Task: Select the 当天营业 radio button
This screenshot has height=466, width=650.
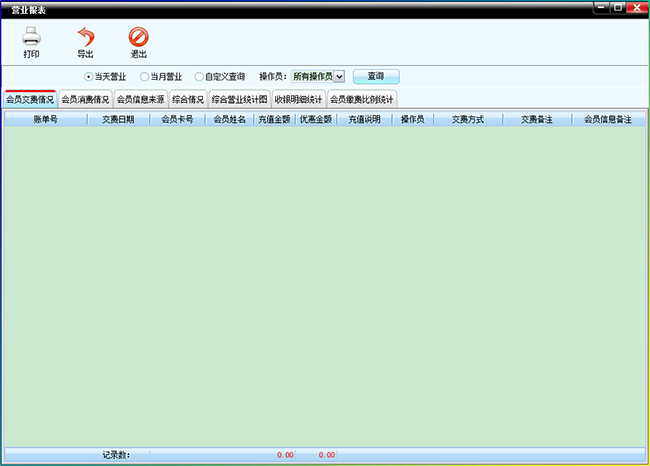Action: 88,76
